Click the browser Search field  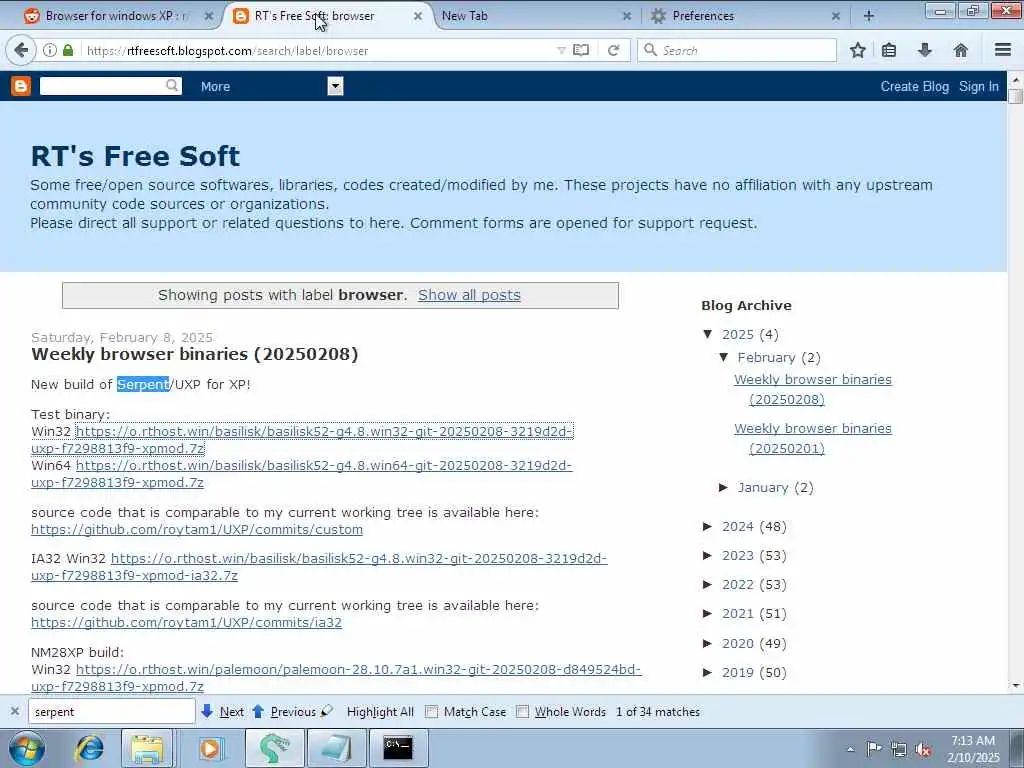737,50
